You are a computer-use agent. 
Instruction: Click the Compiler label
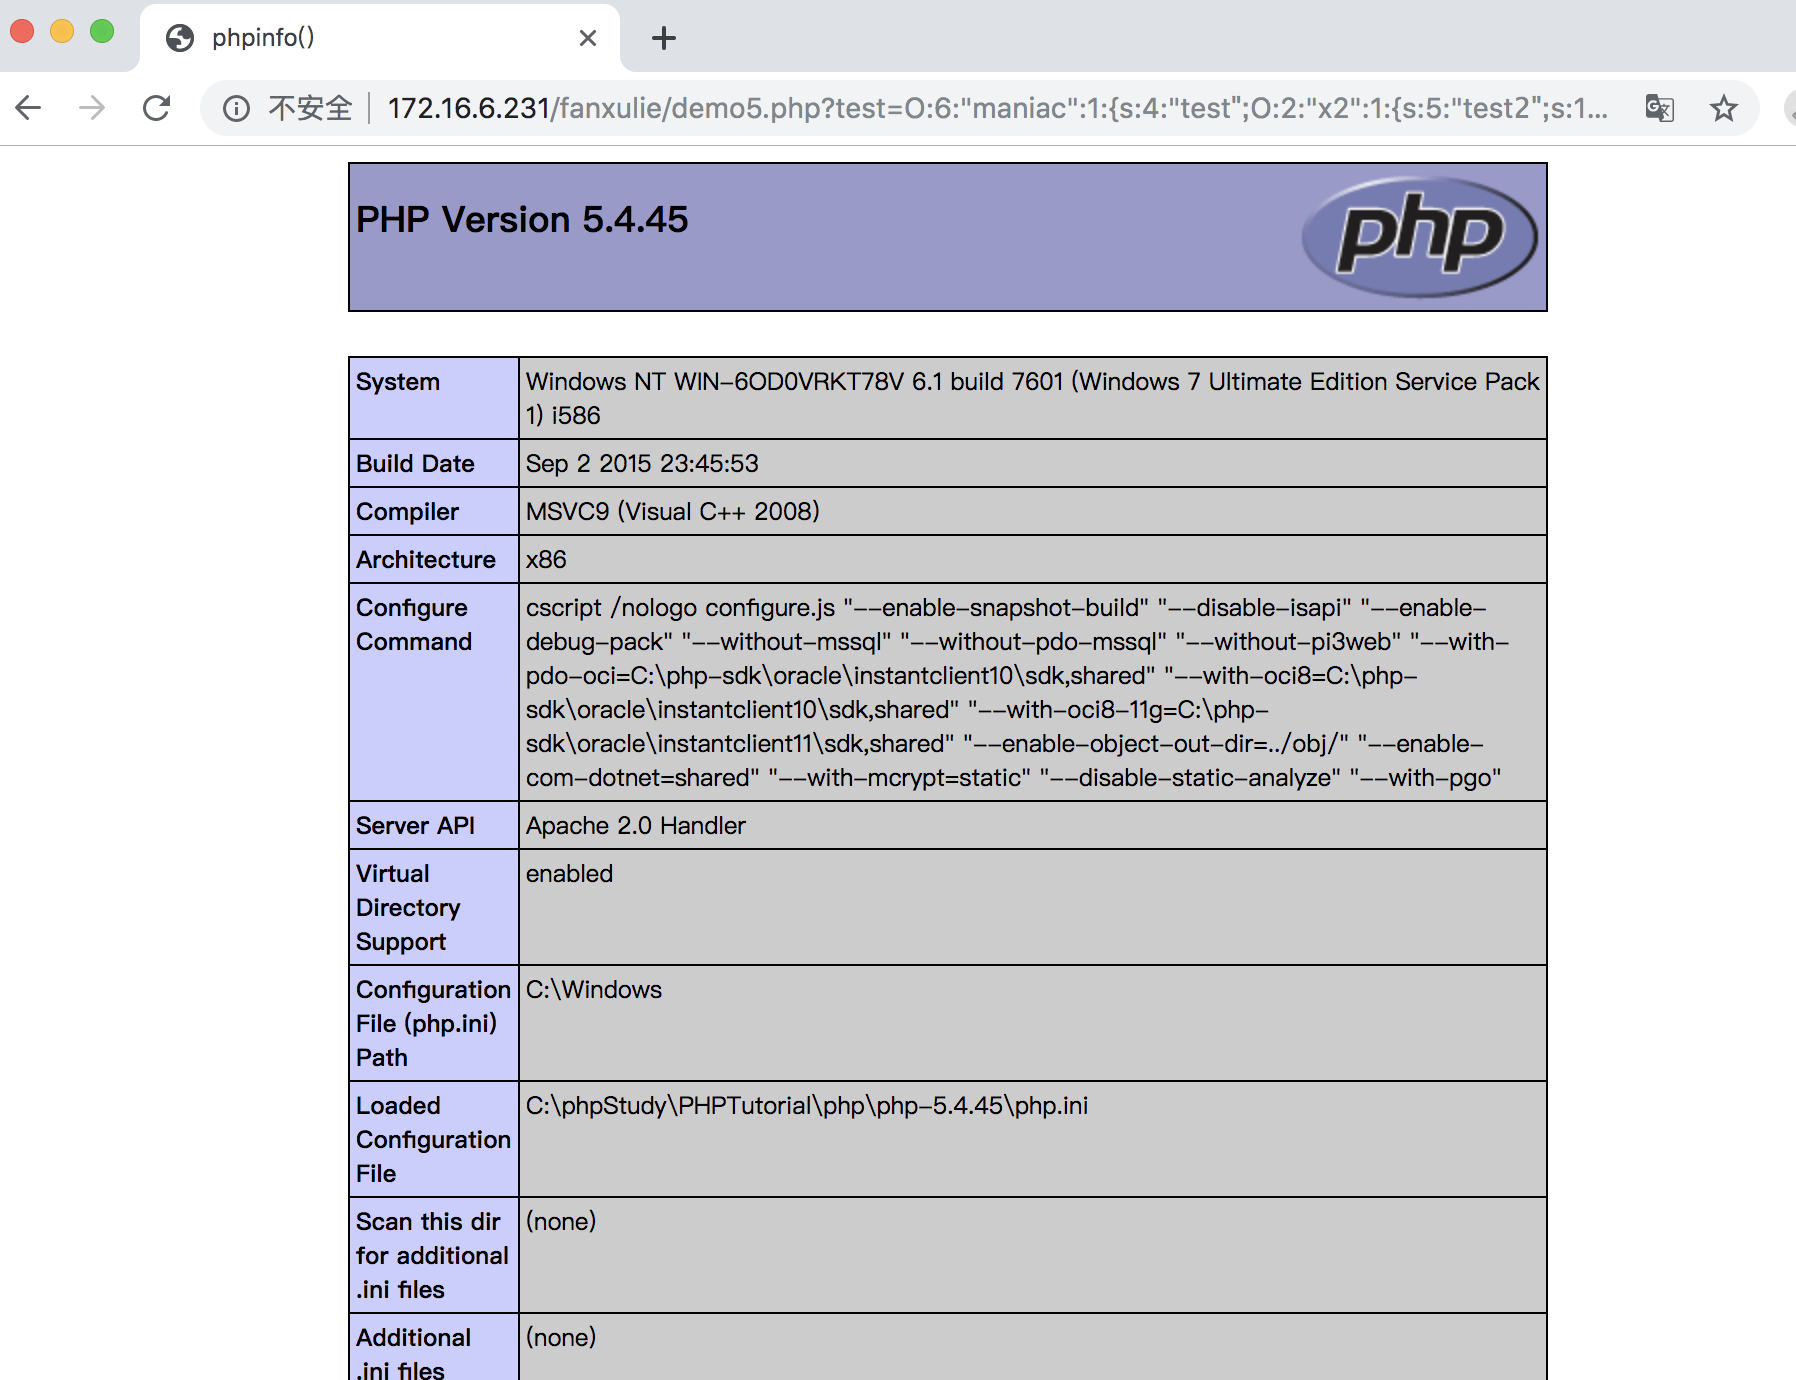point(407,512)
